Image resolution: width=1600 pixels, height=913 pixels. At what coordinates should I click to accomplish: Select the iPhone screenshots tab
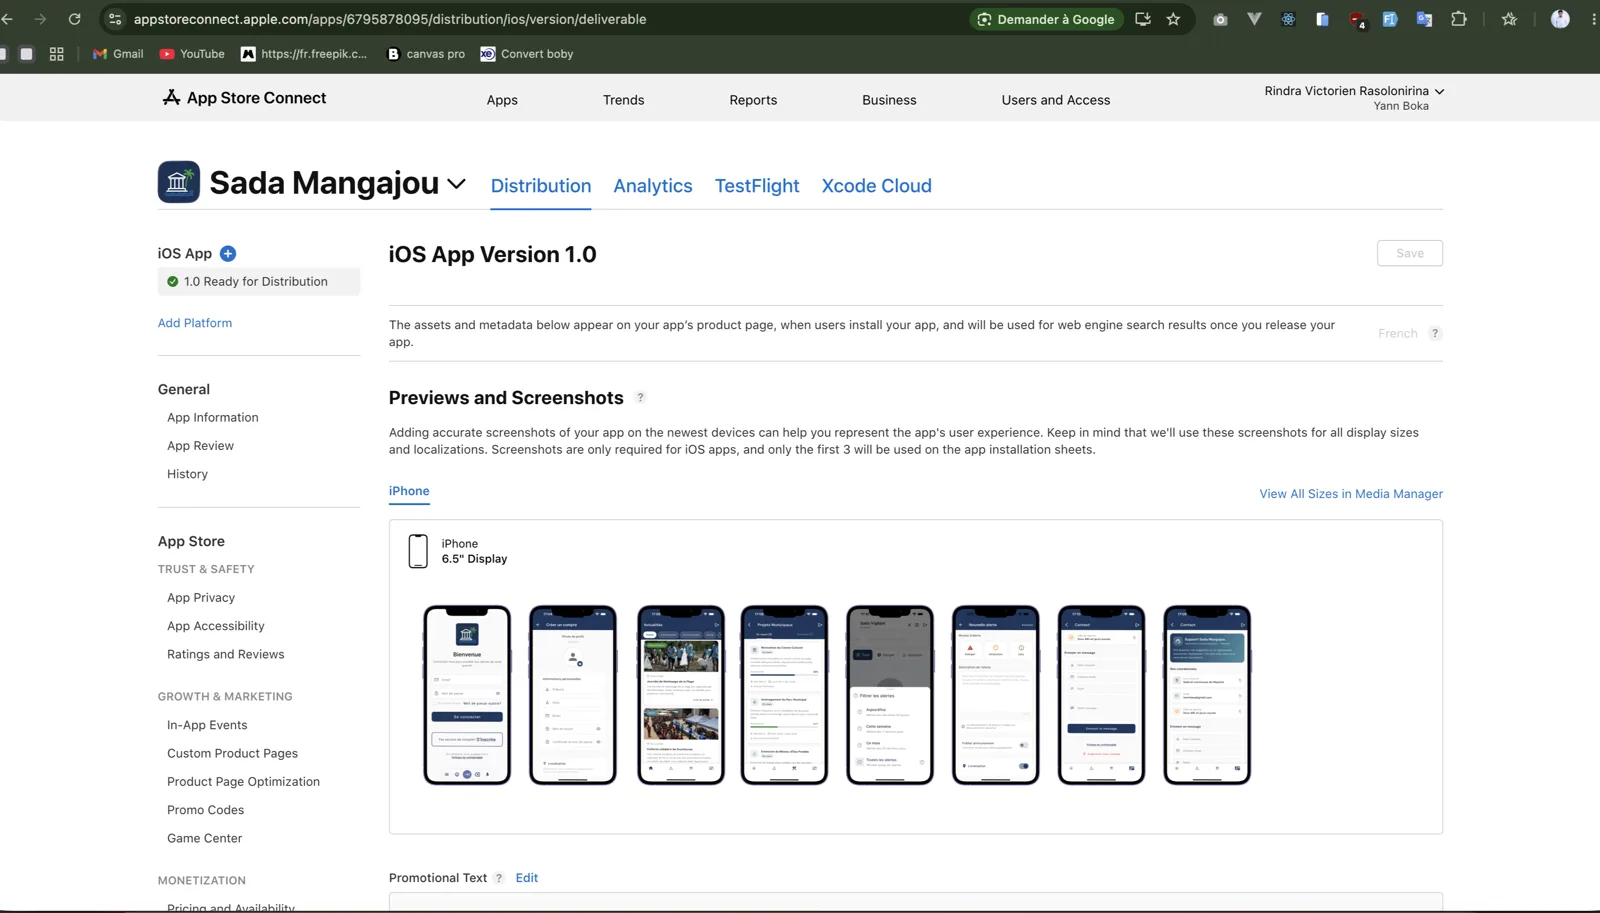(x=409, y=491)
